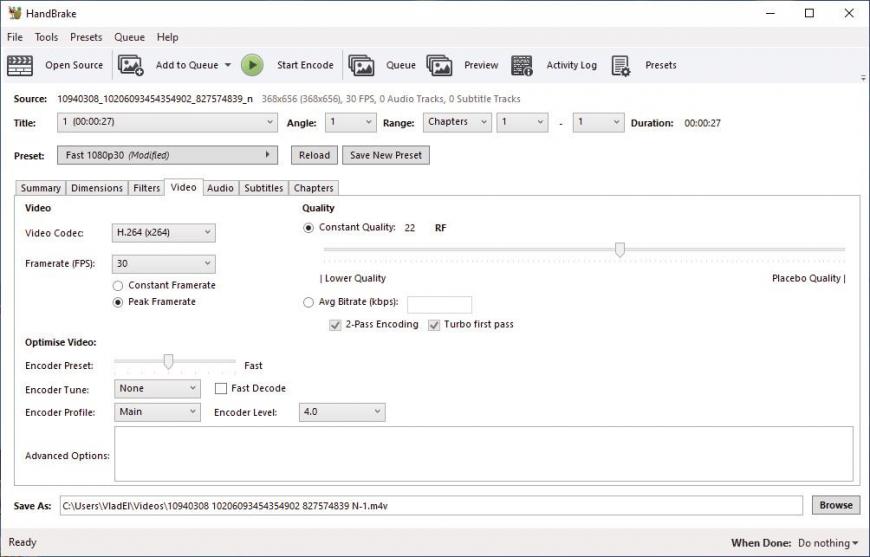Click the source filename 10940308_10206093454354902_827574839_n
870x557 pixels.
[x=155, y=99]
